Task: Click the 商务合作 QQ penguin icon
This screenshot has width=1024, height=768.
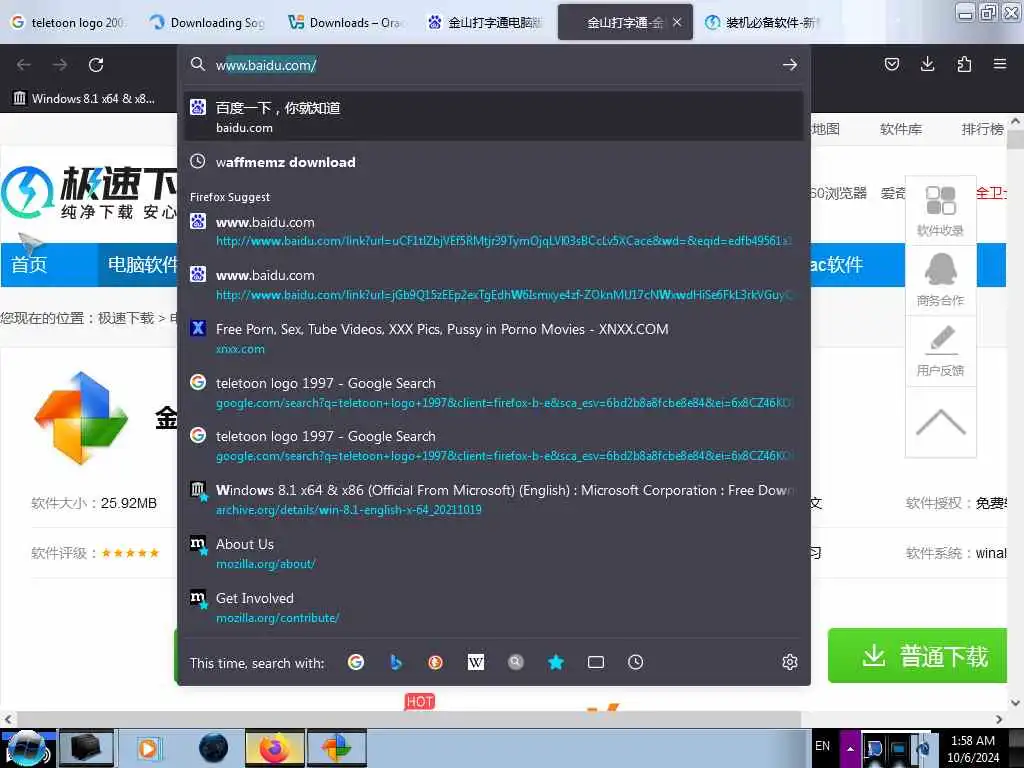Action: [940, 280]
